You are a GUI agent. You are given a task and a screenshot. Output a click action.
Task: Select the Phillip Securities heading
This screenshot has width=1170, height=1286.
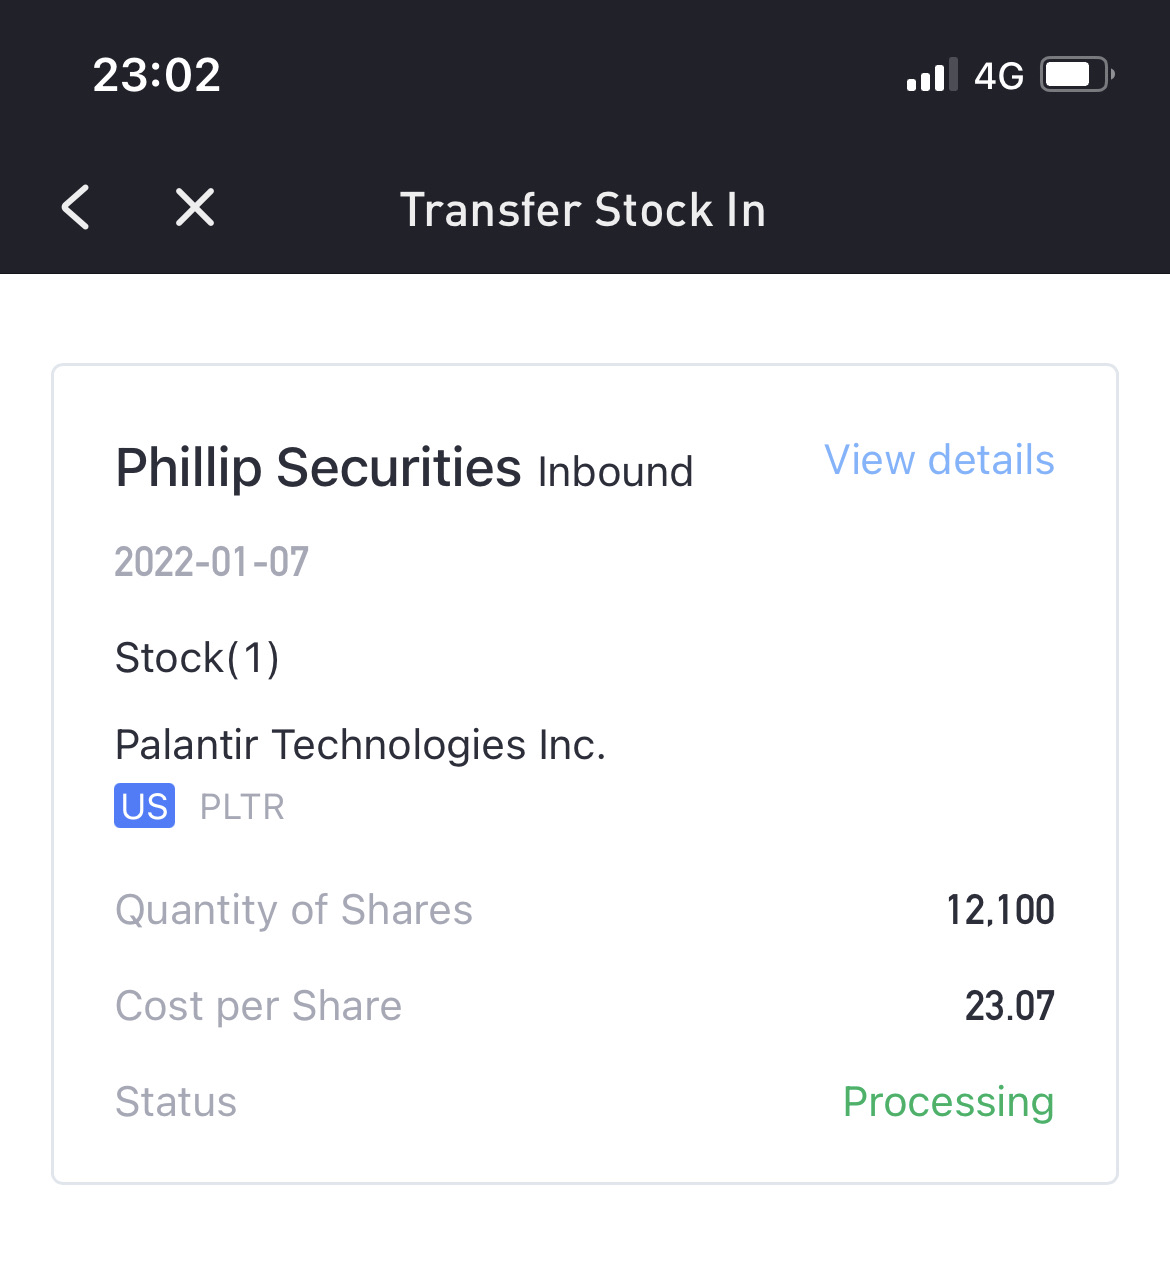(318, 468)
